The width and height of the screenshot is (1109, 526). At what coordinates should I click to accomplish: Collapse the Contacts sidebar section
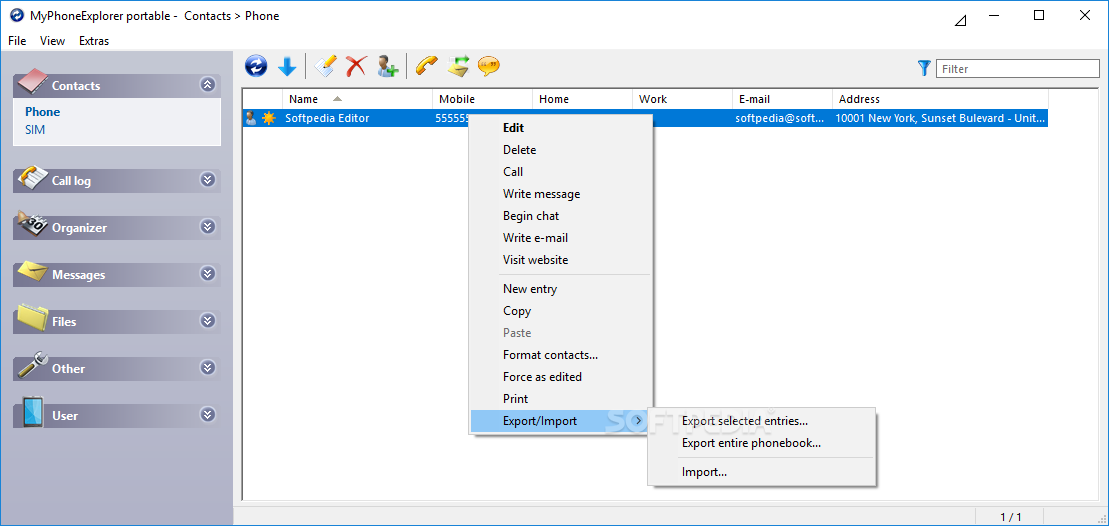point(207,85)
